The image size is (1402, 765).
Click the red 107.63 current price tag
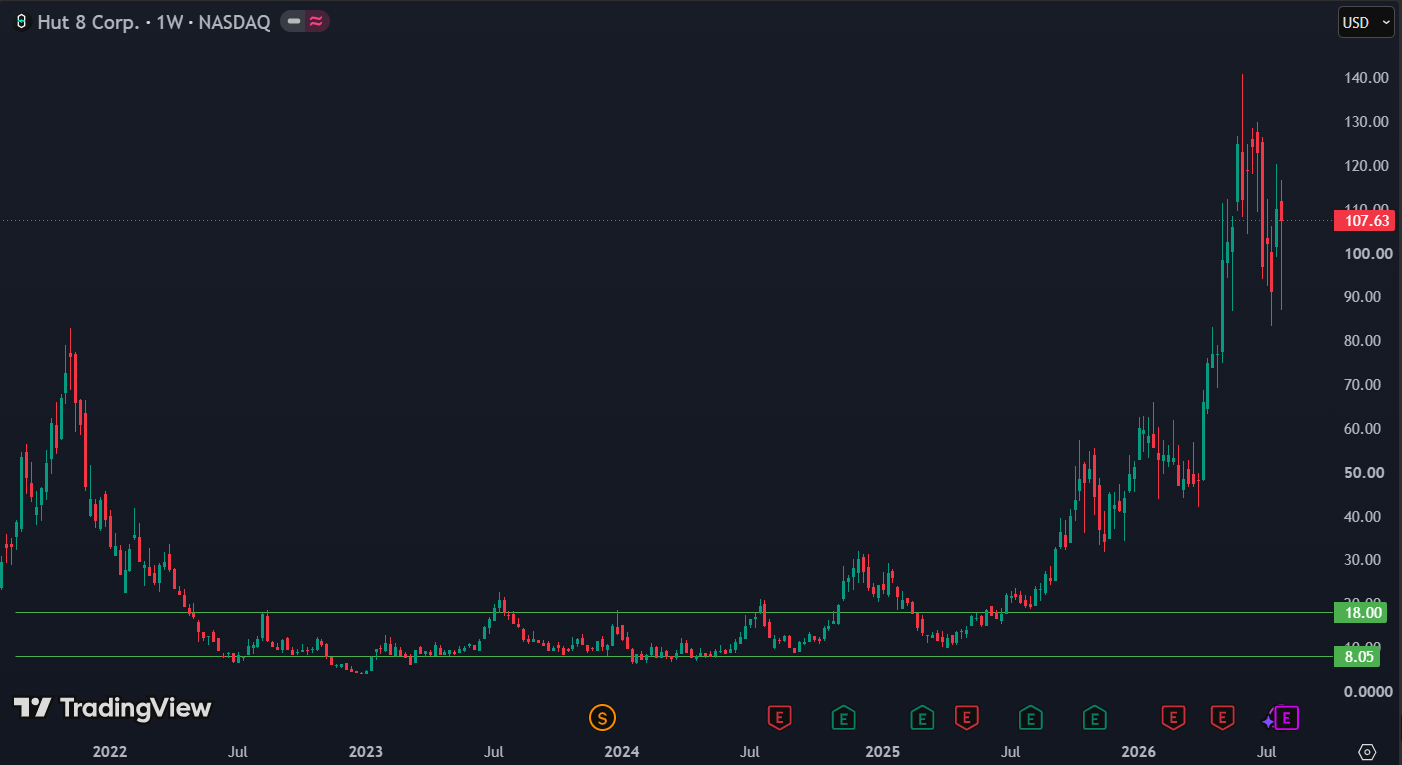click(1364, 221)
